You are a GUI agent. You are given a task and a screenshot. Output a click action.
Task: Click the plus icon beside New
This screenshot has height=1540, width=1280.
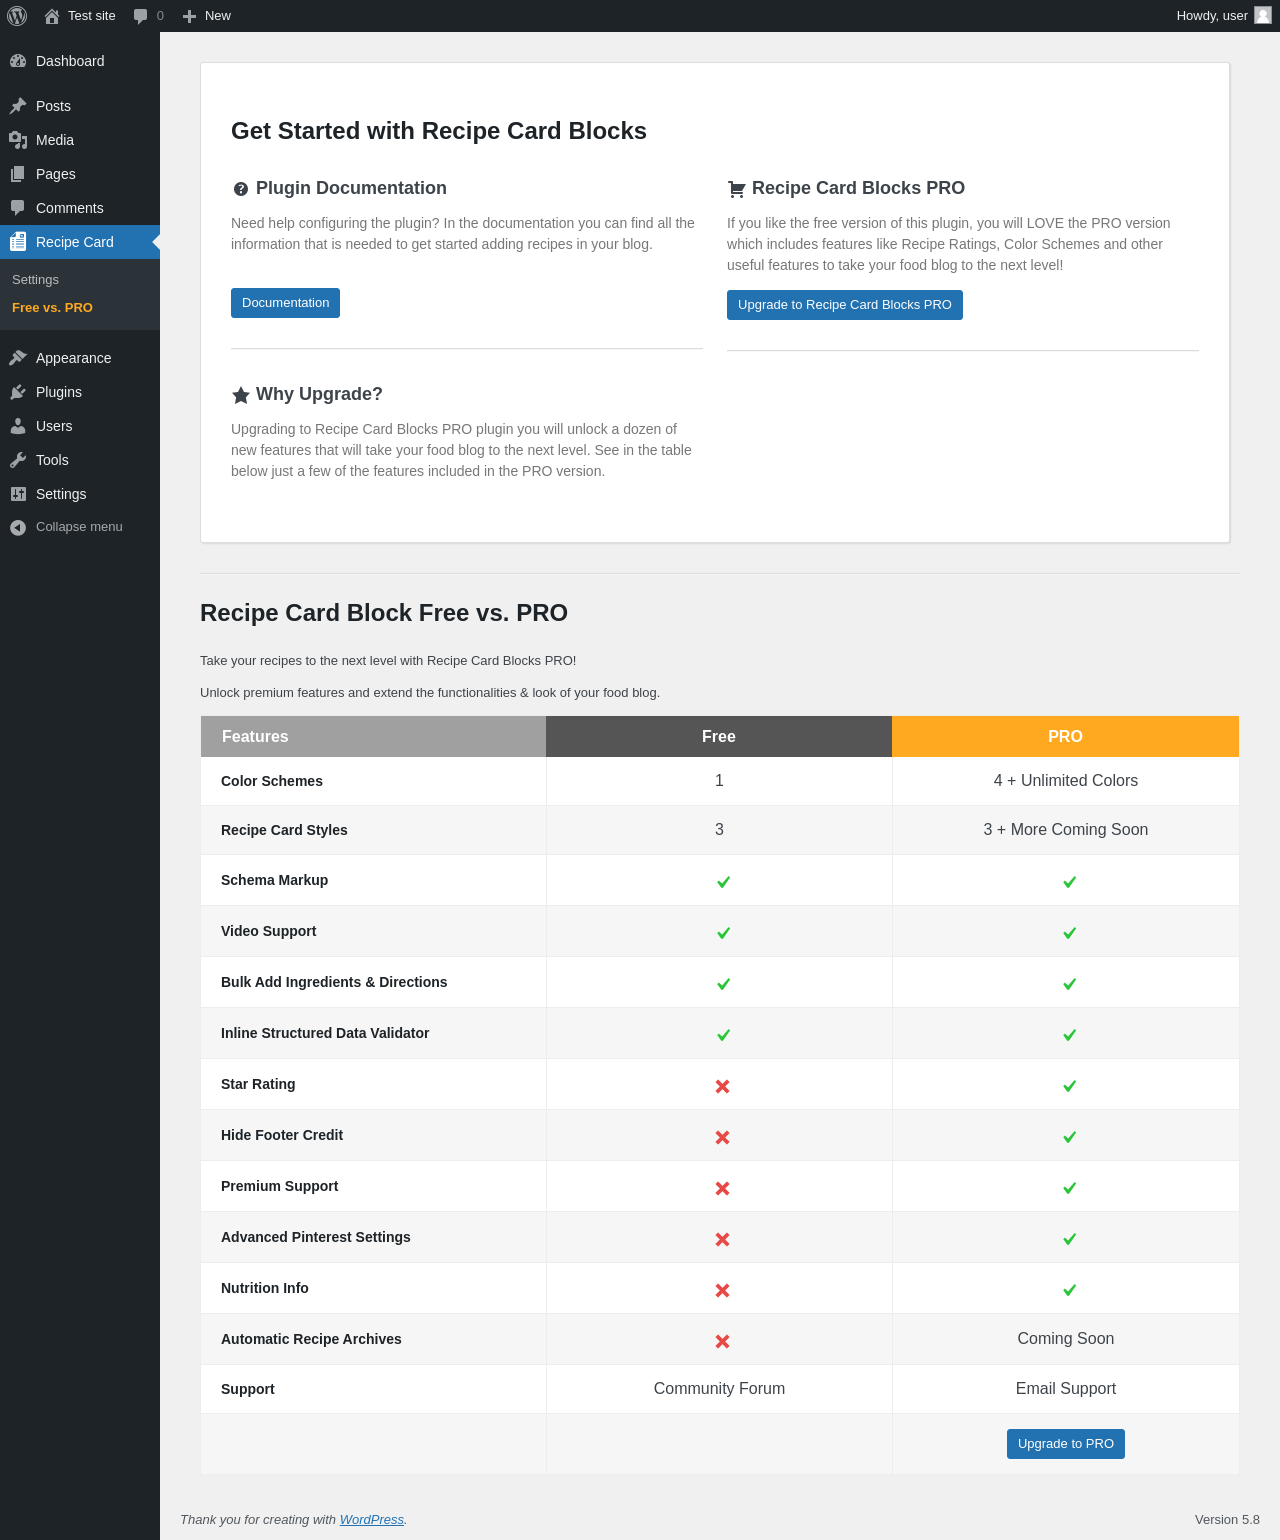pyautogui.click(x=189, y=16)
